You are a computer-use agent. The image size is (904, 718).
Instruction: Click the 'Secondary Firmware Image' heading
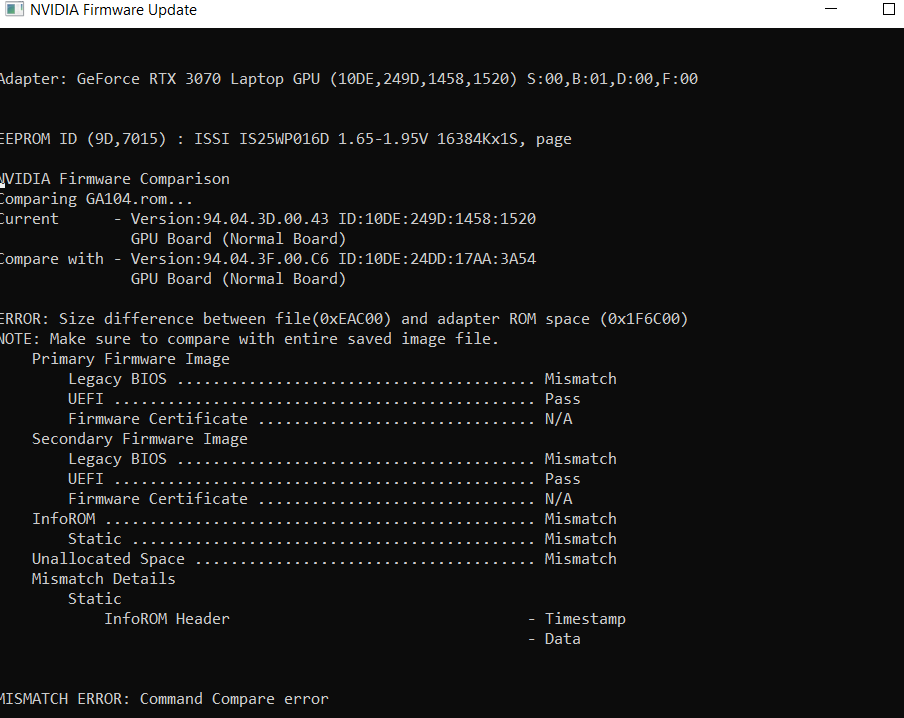click(140, 439)
